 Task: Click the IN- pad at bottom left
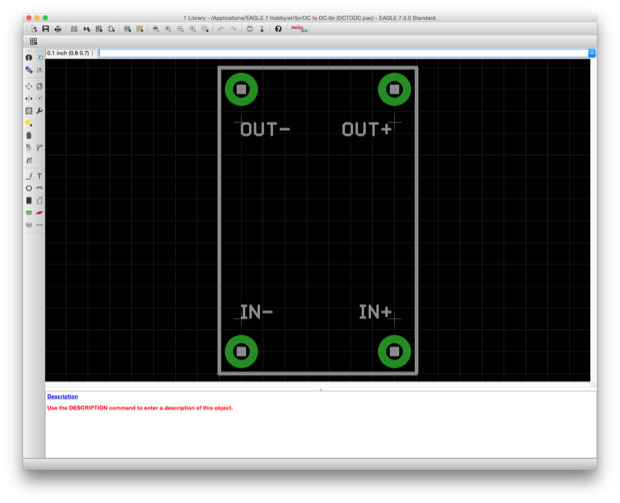[x=241, y=352]
